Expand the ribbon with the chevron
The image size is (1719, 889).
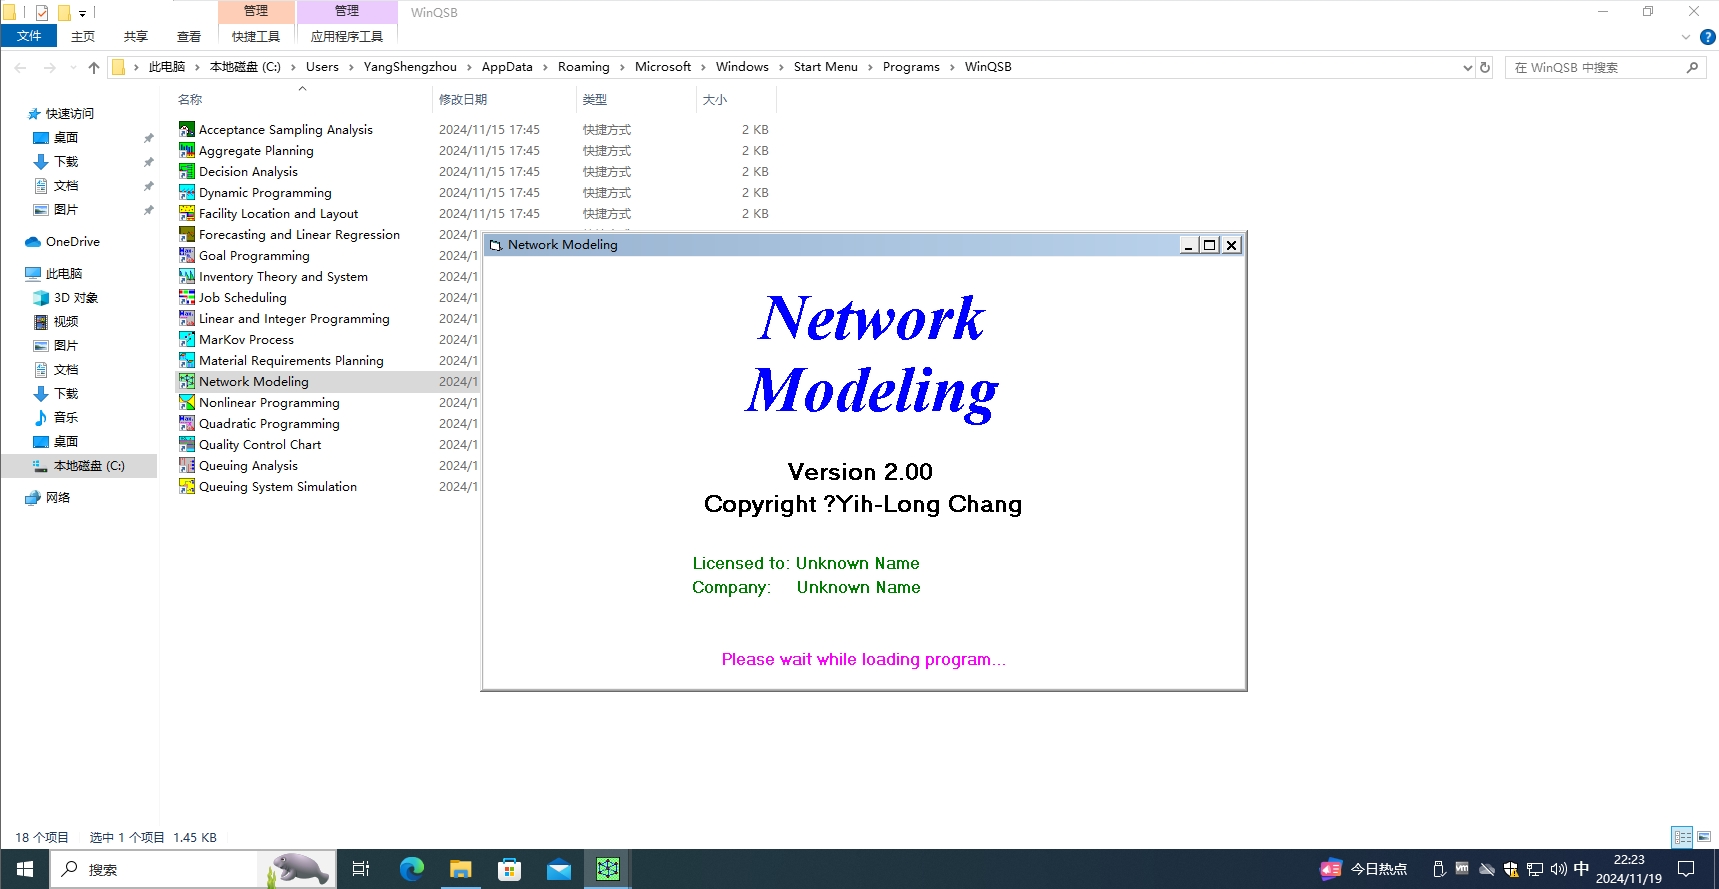[1686, 37]
